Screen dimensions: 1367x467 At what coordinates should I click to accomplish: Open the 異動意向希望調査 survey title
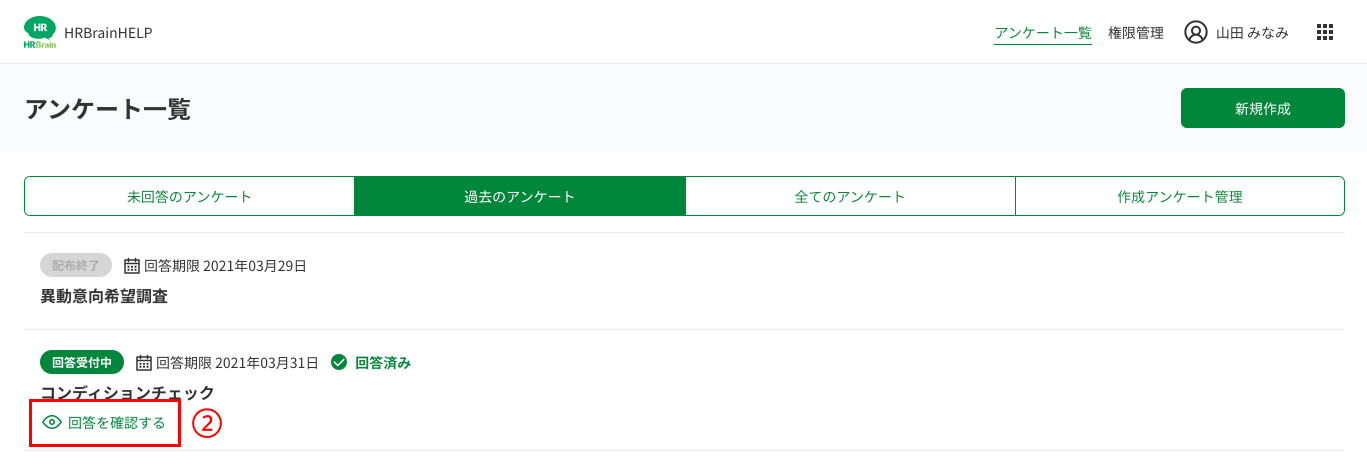tap(104, 296)
